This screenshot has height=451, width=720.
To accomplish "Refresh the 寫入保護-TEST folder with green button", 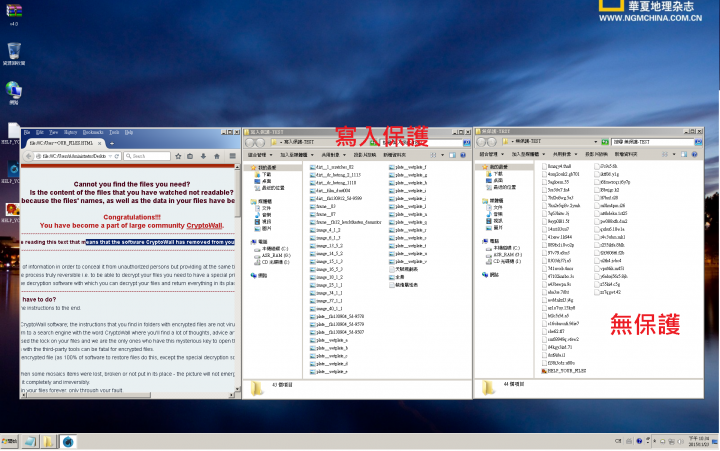I will click(x=374, y=143).
